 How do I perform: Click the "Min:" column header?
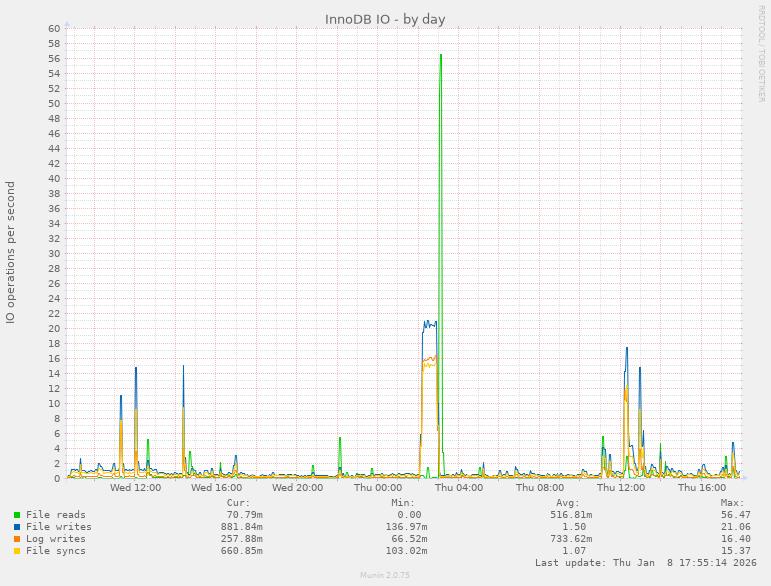[403, 503]
